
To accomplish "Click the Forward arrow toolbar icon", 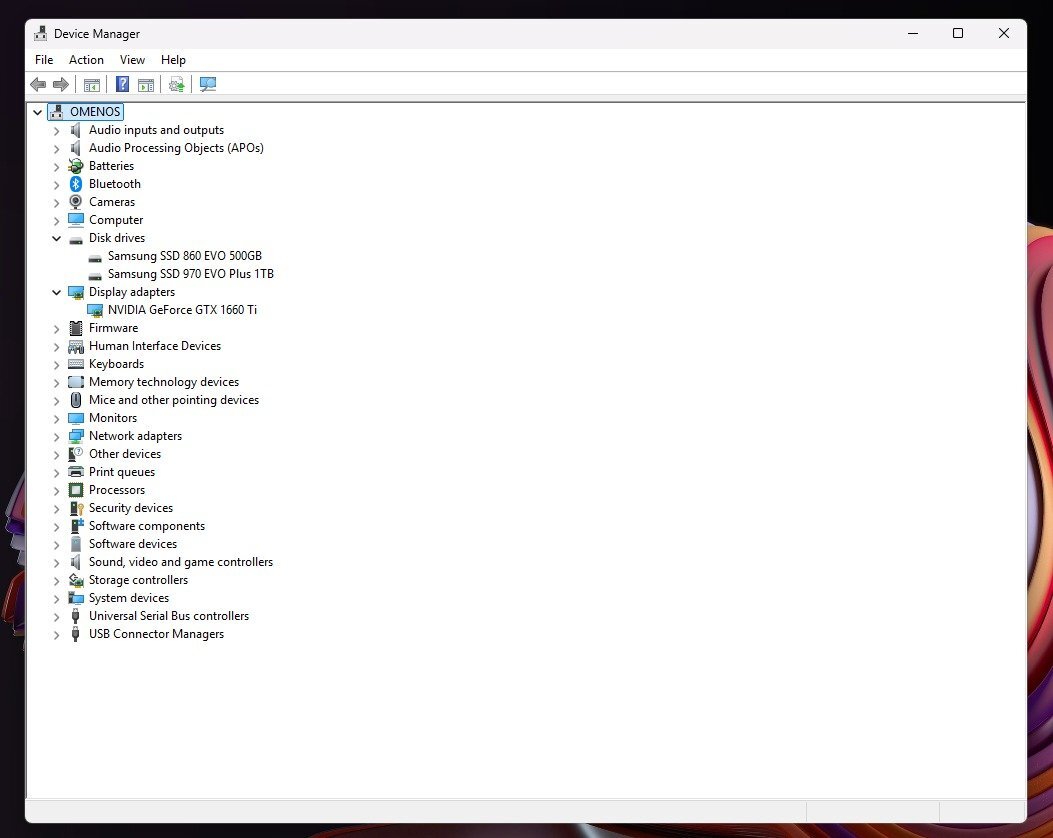I will coord(60,85).
